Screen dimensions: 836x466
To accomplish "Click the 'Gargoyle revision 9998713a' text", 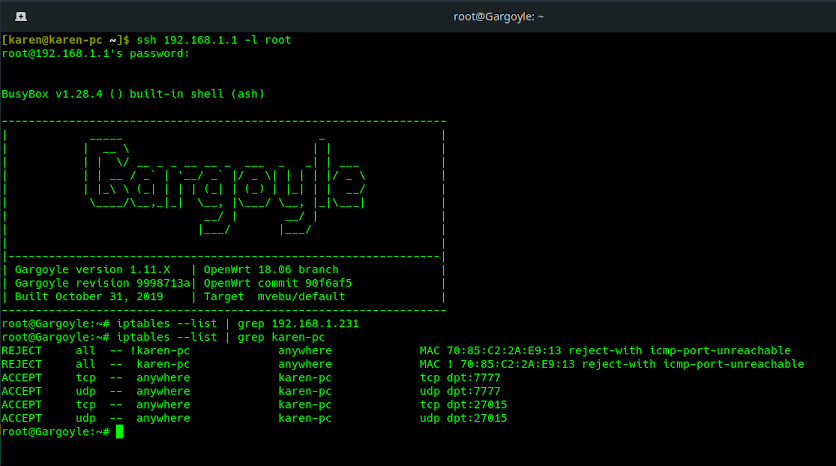I will pos(102,283).
